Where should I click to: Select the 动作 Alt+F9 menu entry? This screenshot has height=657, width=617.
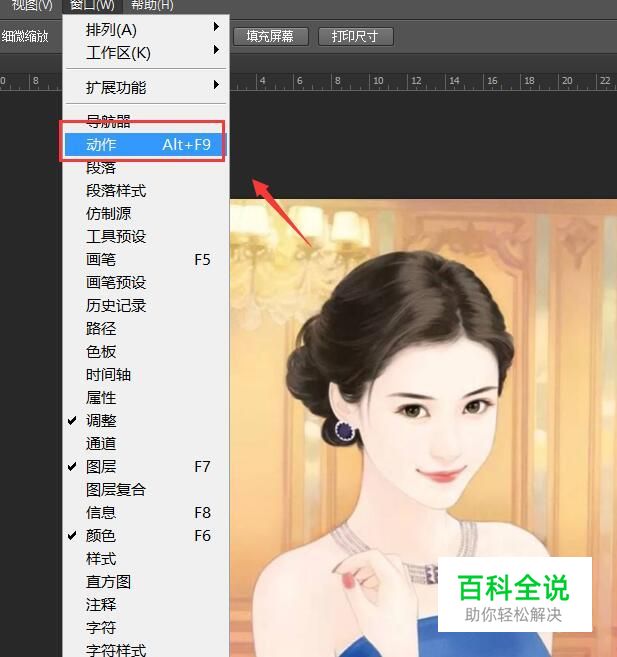(145, 145)
